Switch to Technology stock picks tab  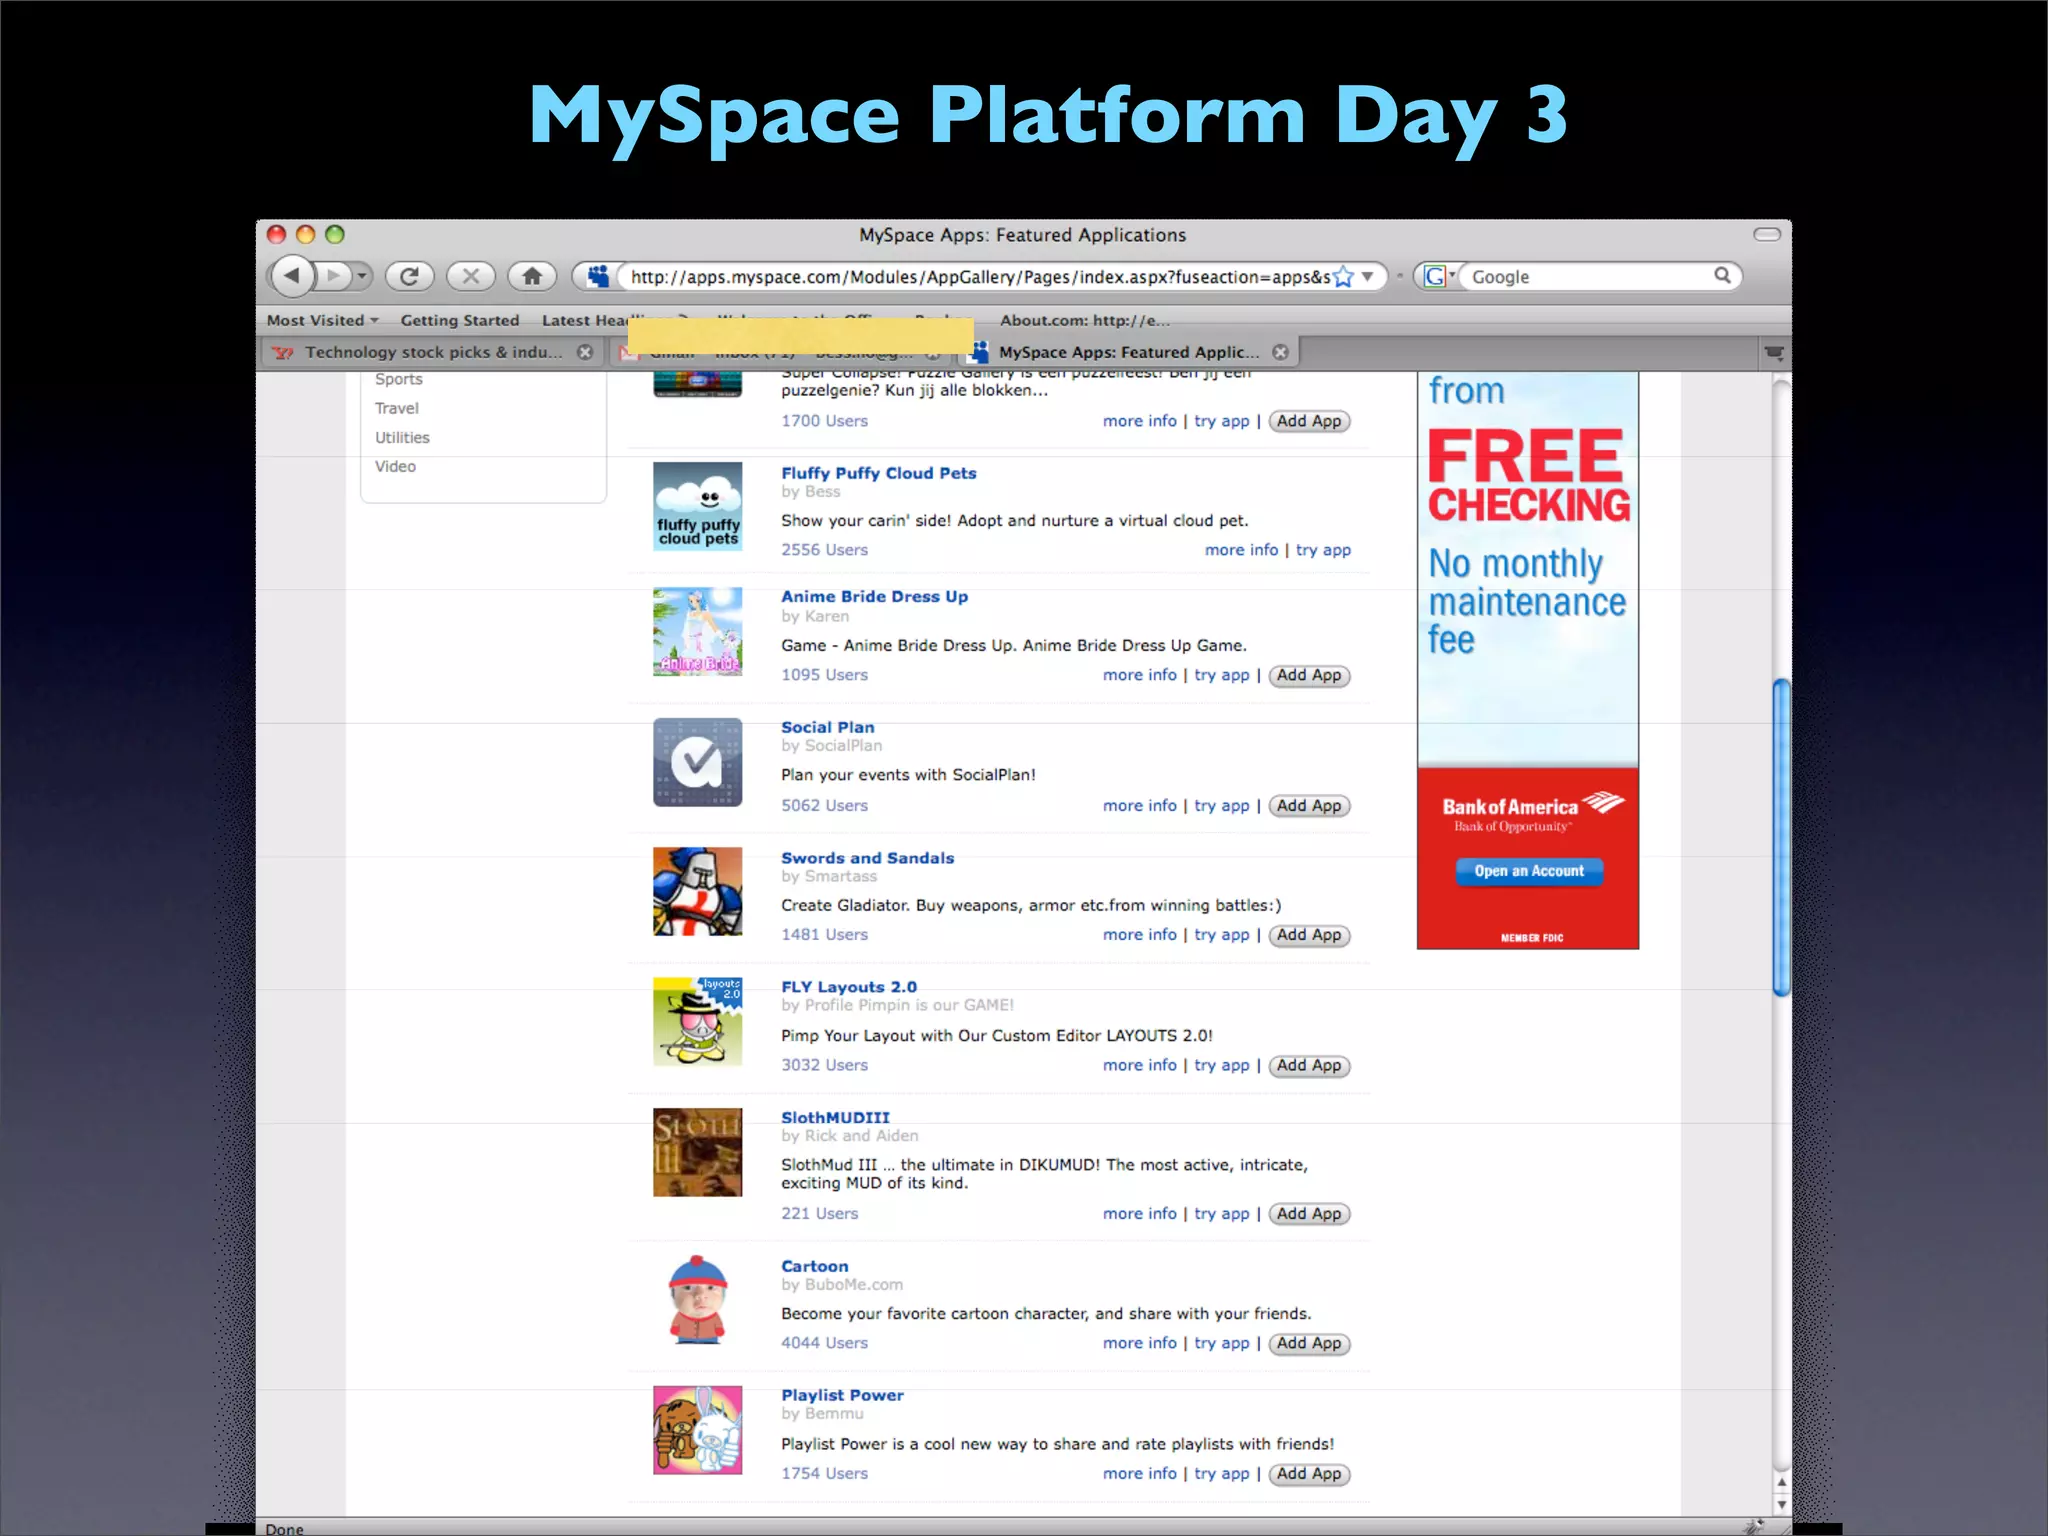[432, 352]
